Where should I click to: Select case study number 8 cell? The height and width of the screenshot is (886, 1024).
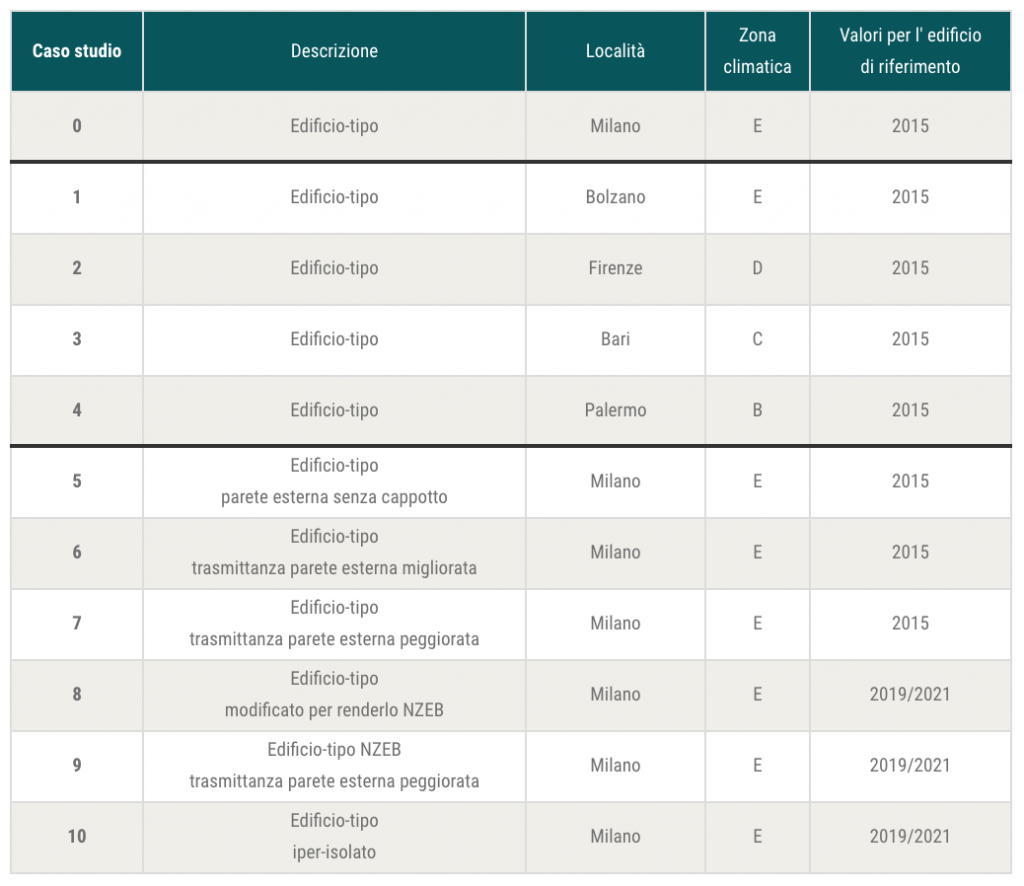tap(77, 694)
